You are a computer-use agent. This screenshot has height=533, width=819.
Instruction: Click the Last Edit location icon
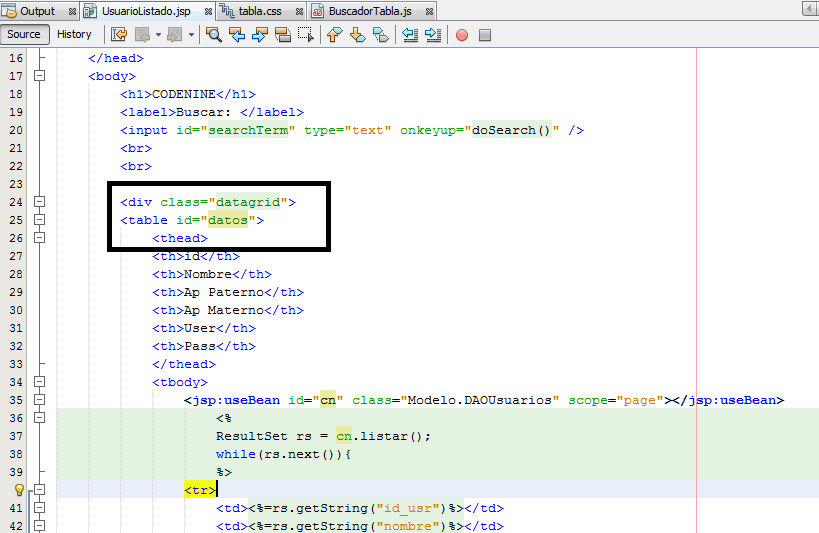coord(119,35)
